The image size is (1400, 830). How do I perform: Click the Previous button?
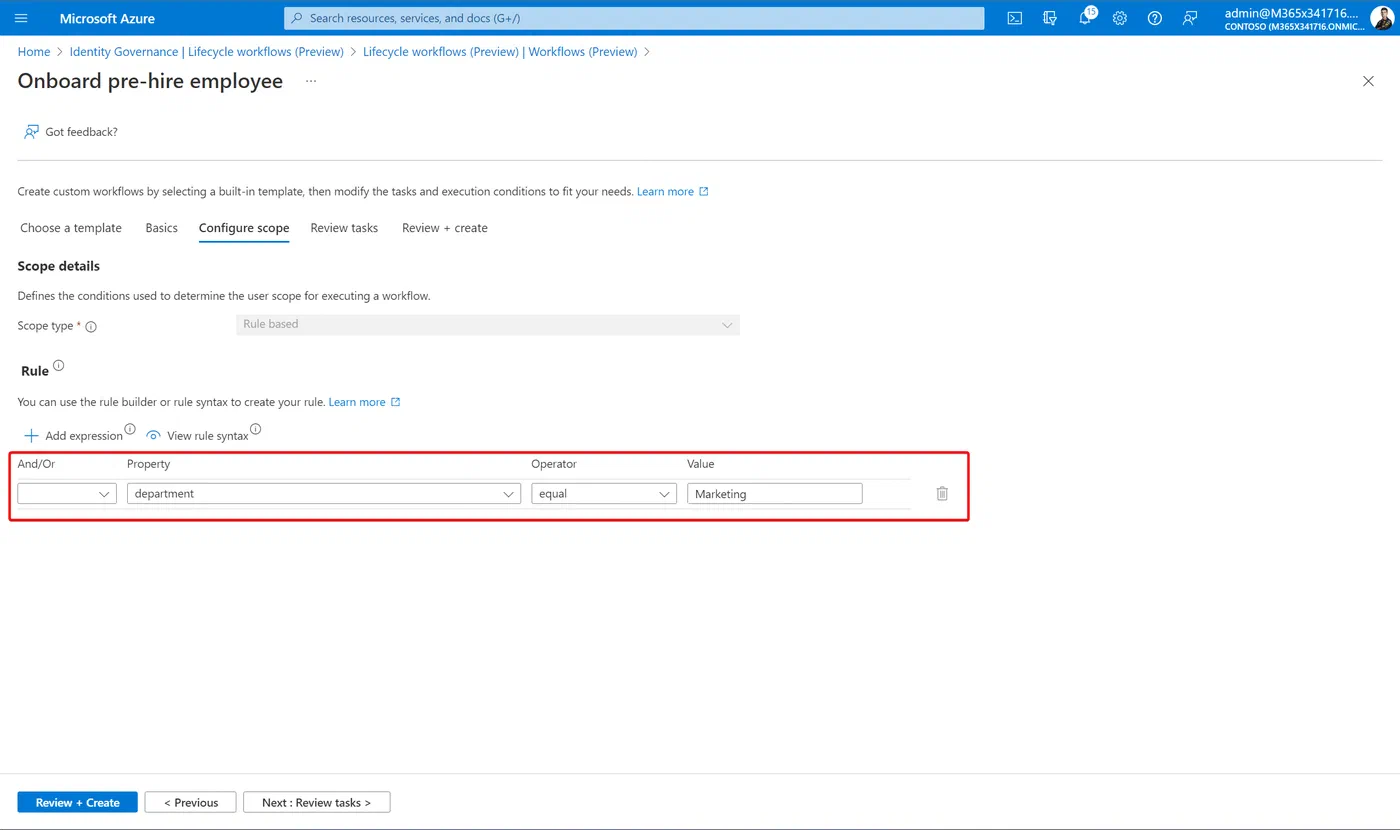[x=190, y=802]
